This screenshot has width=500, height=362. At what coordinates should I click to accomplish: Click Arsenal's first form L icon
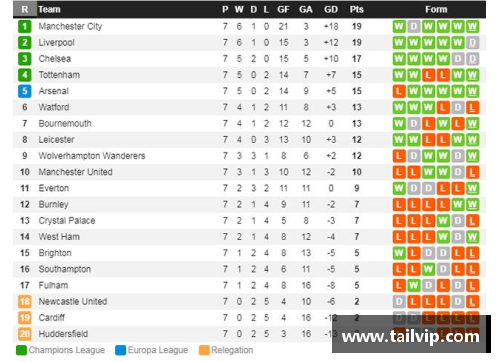click(399, 91)
